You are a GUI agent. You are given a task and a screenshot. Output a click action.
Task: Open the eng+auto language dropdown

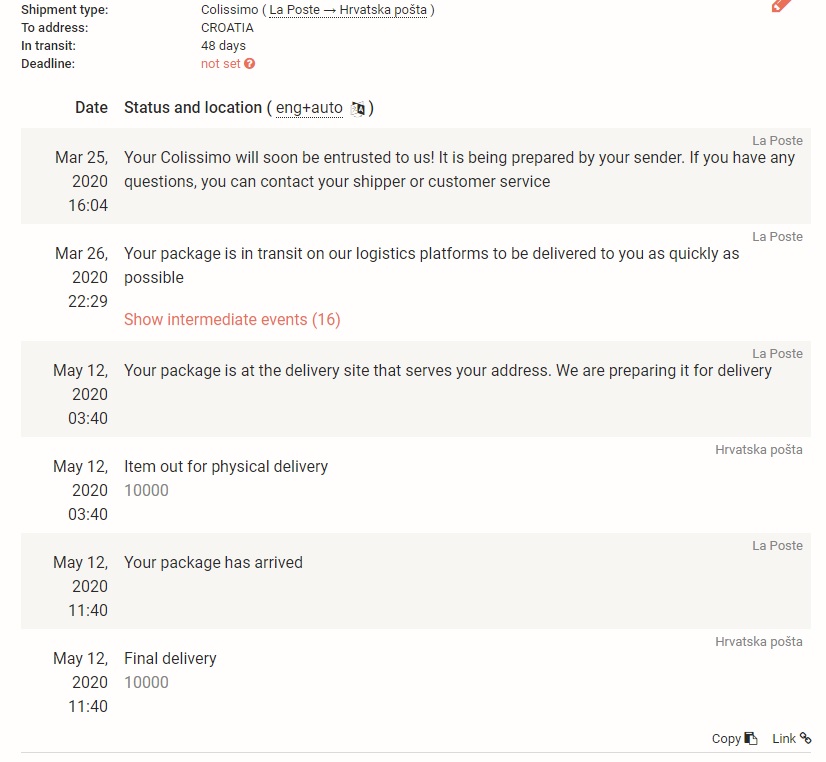coord(309,108)
